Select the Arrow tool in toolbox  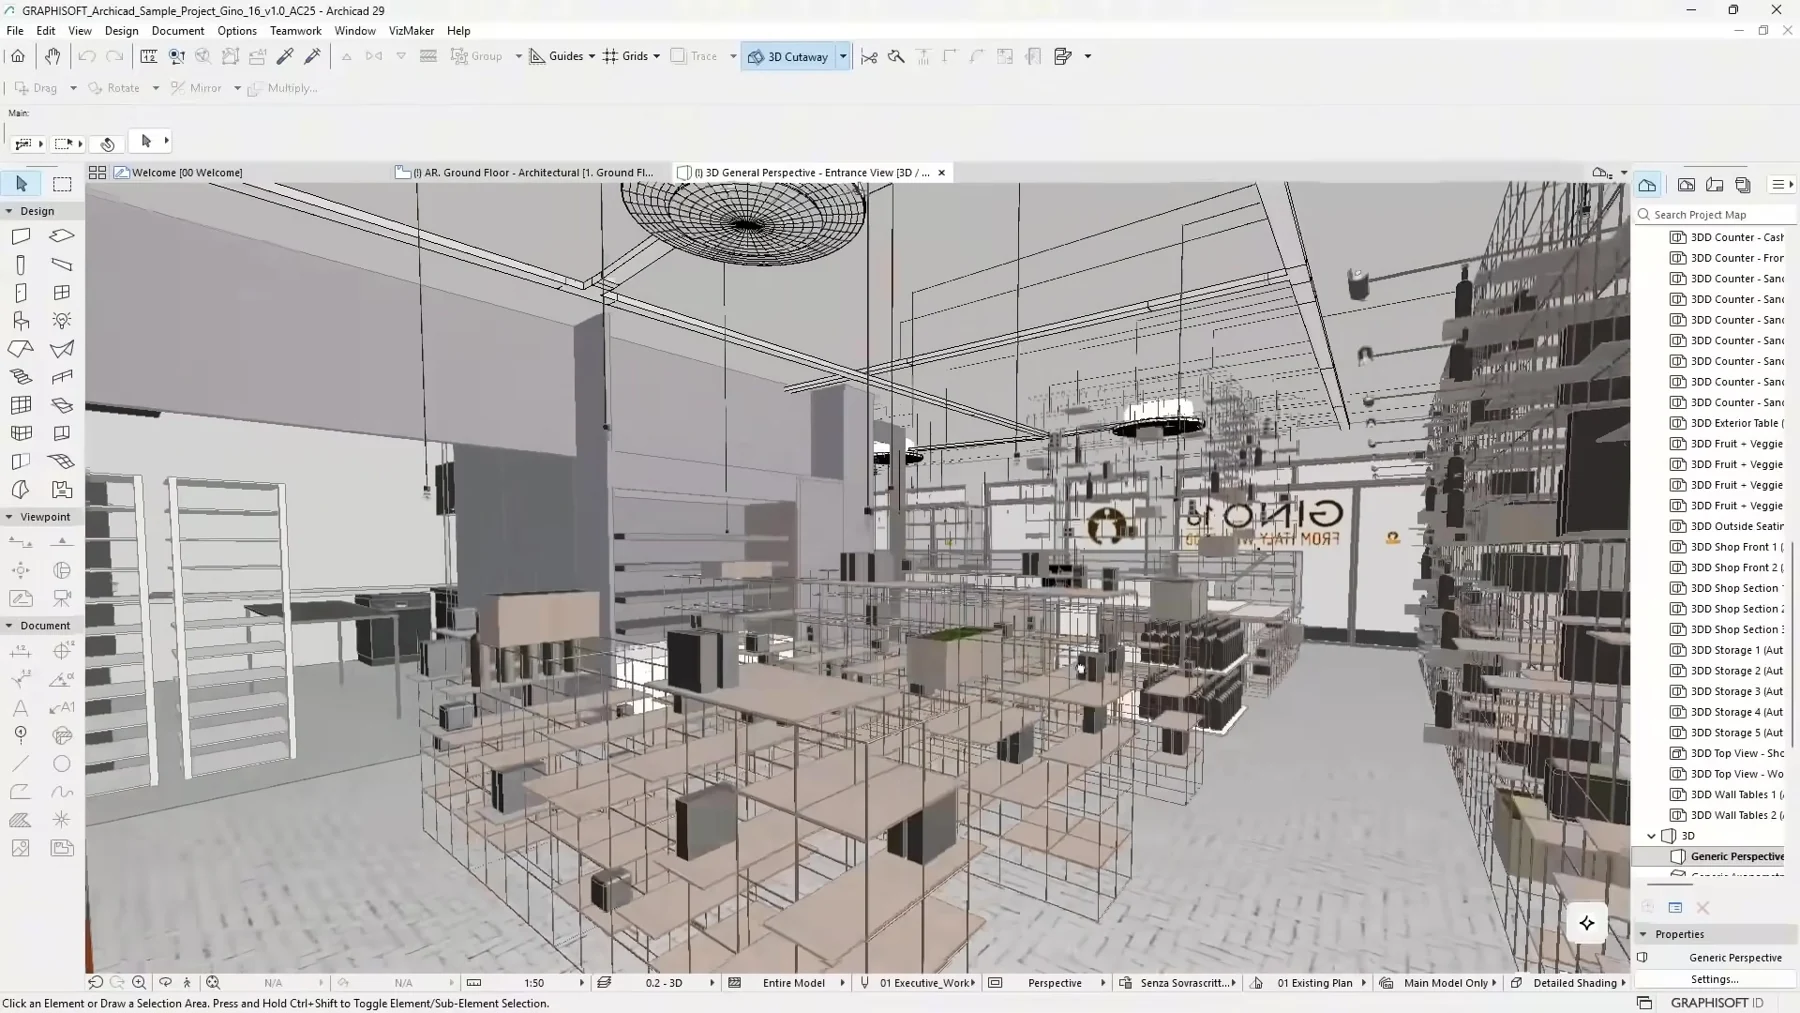[x=21, y=184]
